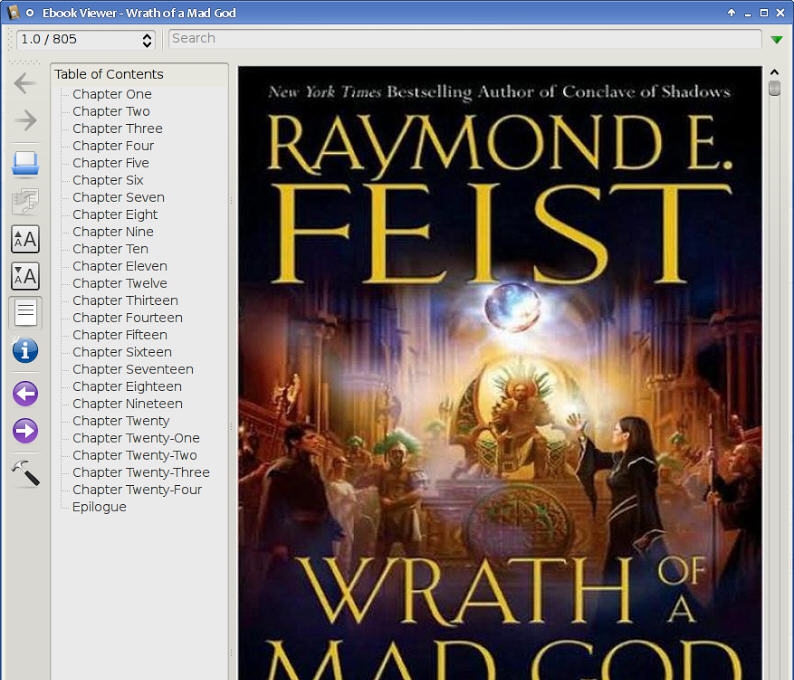Image resolution: width=794 pixels, height=680 pixels.
Task: Go to next page purple arrow
Action: 25,431
